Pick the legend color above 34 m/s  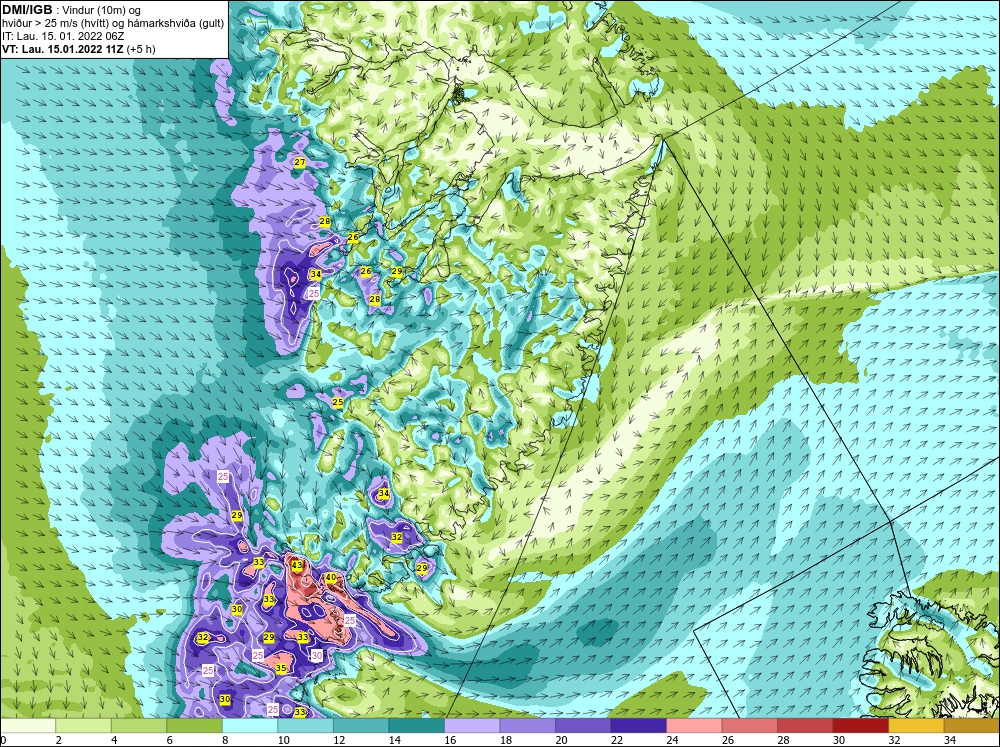pos(971,726)
